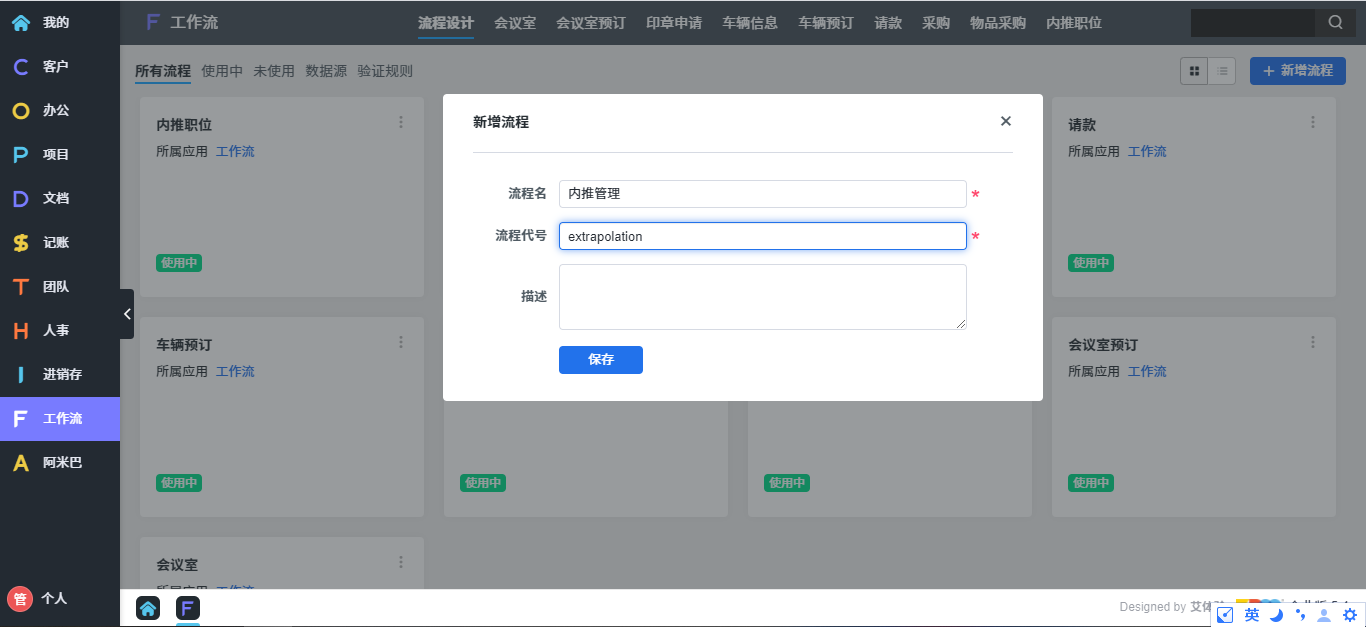Click the 流程名 input field
This screenshot has height=627, width=1366.
tap(762, 194)
